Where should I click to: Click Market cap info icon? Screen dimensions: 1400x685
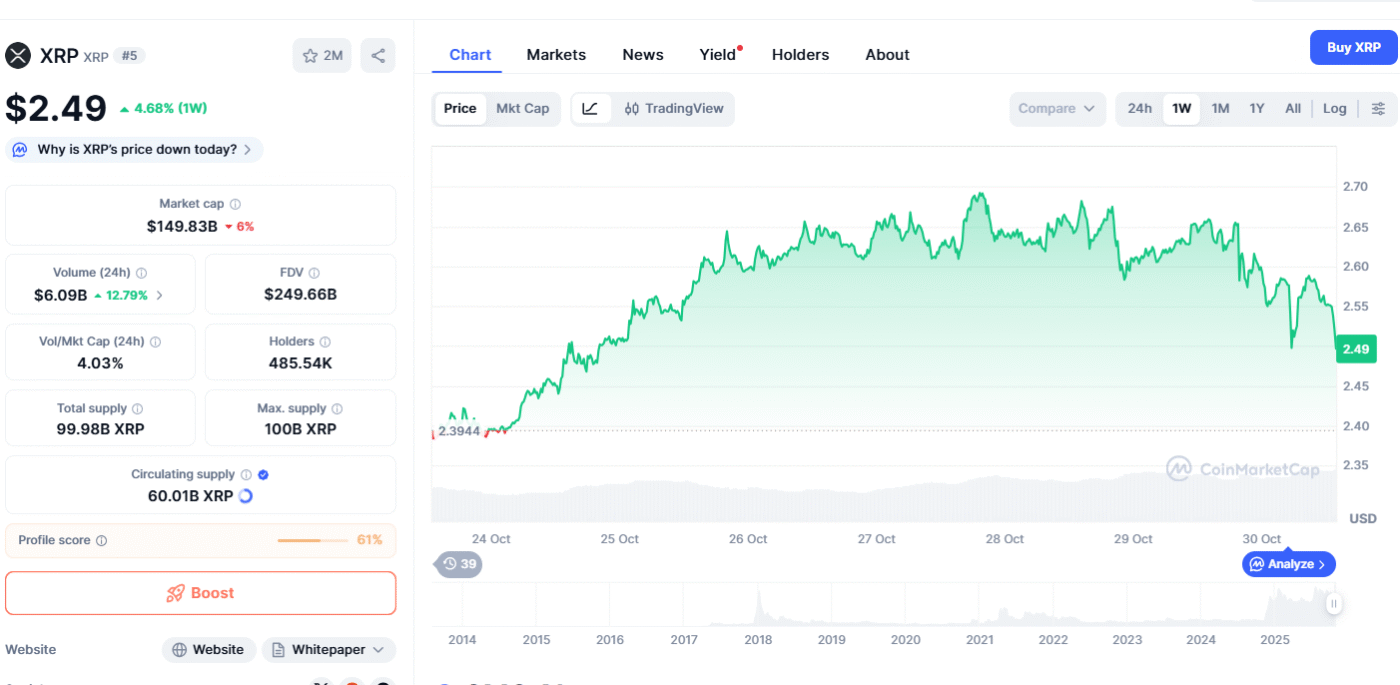pos(235,204)
